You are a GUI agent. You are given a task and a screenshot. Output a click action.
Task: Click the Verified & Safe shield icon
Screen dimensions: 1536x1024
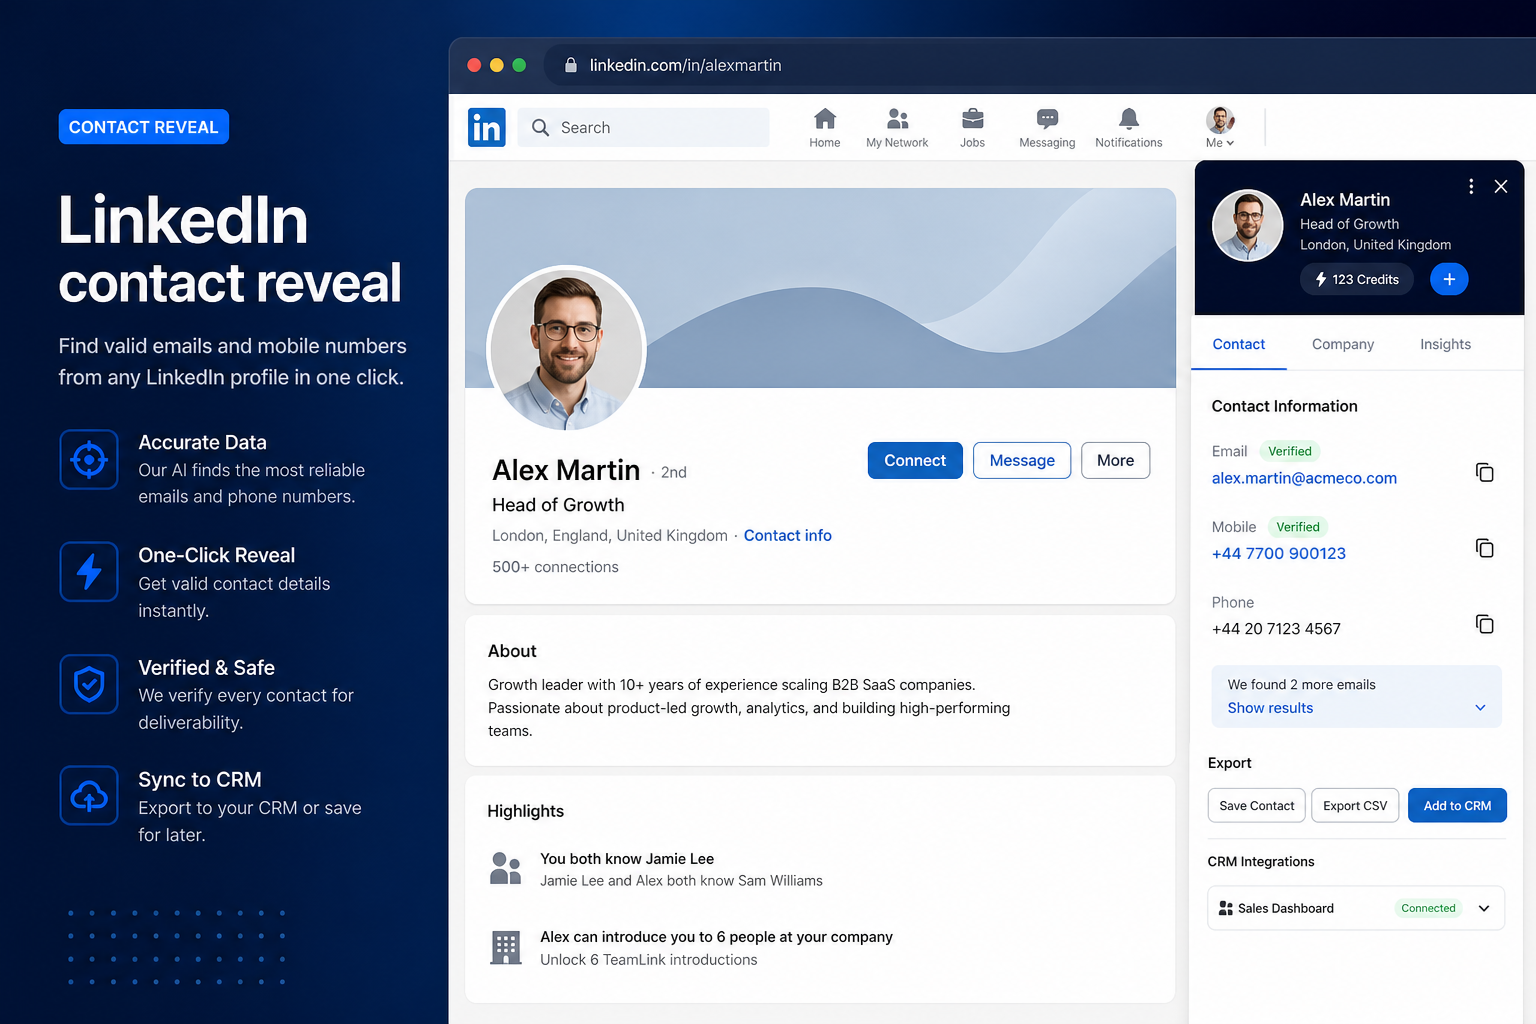(x=89, y=684)
